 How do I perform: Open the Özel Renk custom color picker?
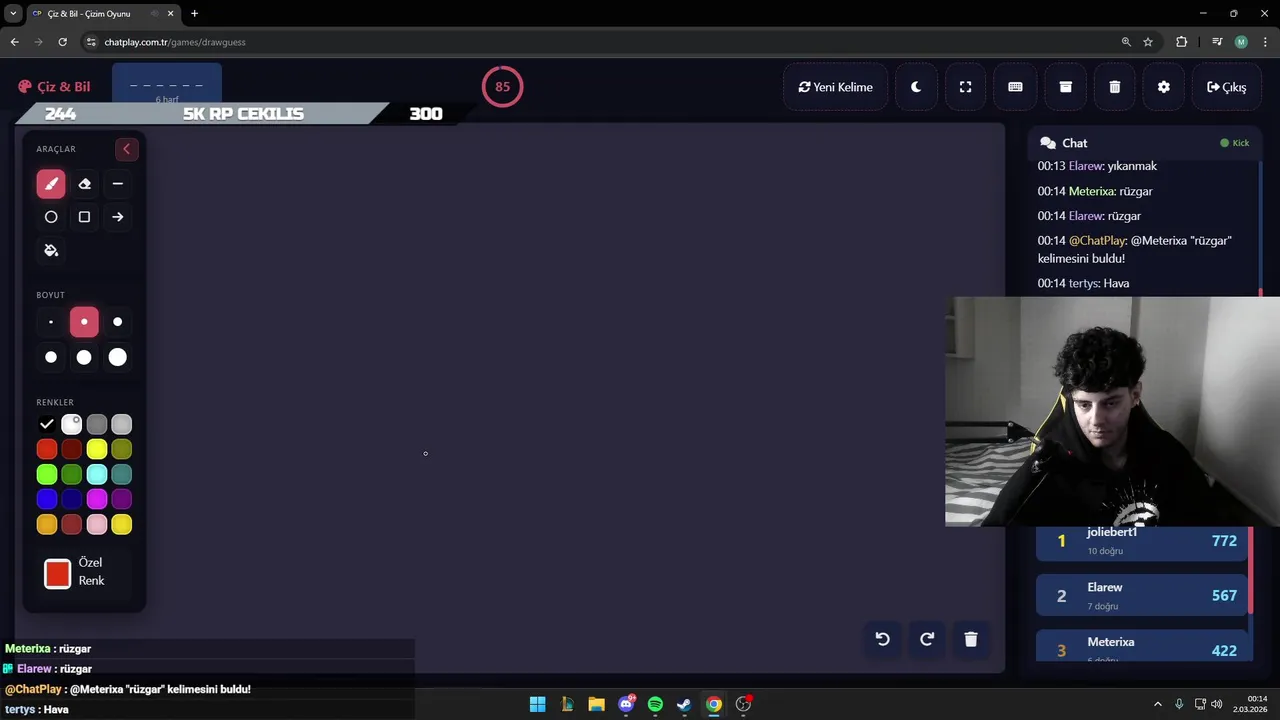pyautogui.click(x=58, y=573)
